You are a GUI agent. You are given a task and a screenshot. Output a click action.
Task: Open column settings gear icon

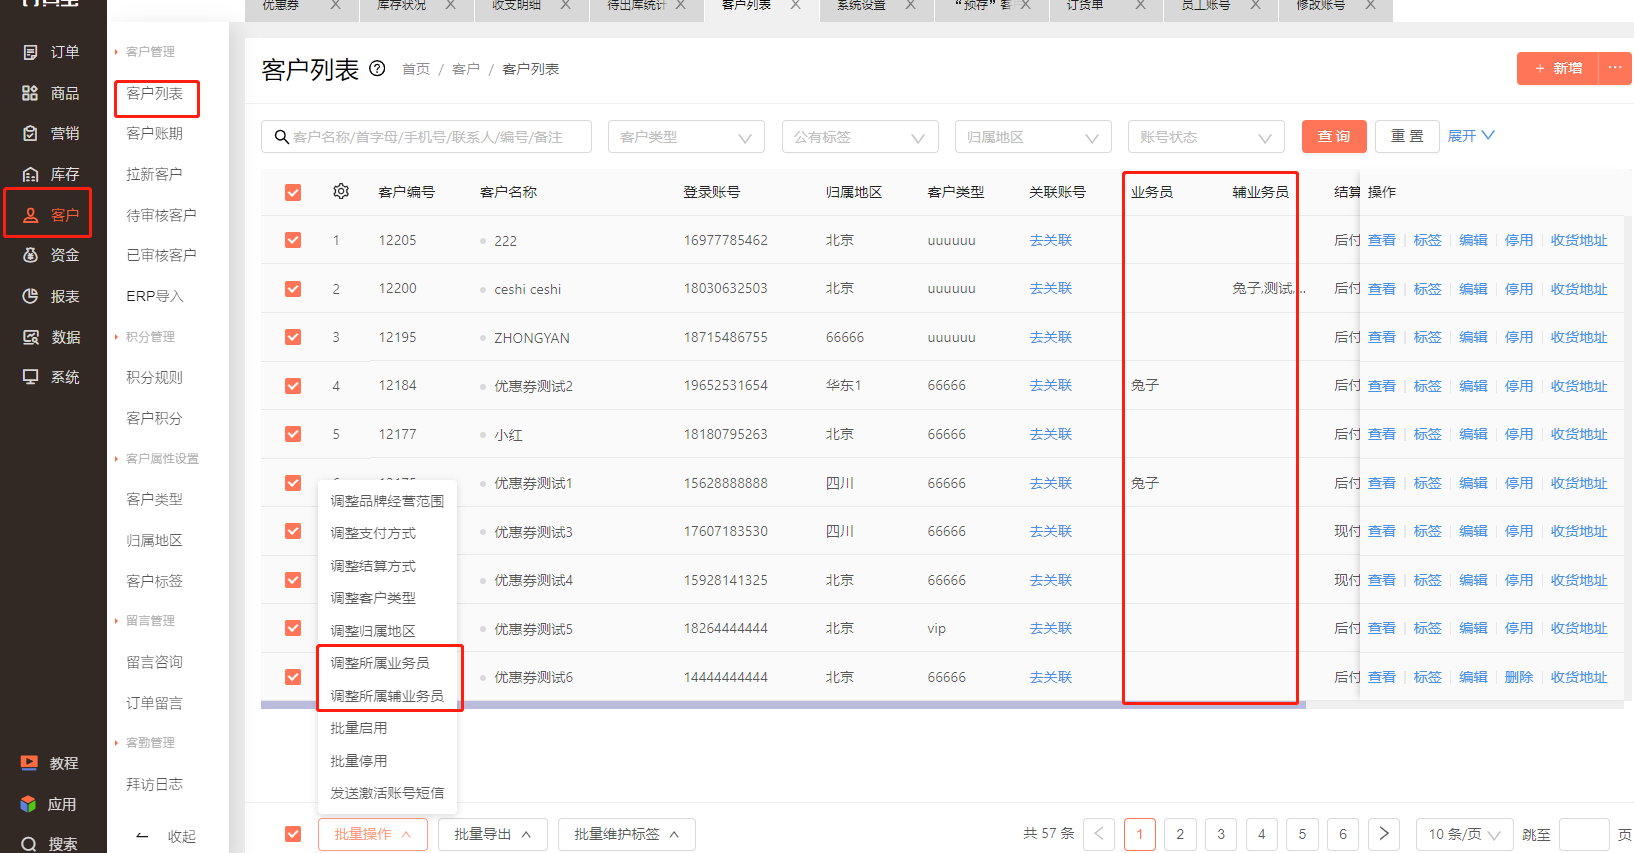point(341,191)
